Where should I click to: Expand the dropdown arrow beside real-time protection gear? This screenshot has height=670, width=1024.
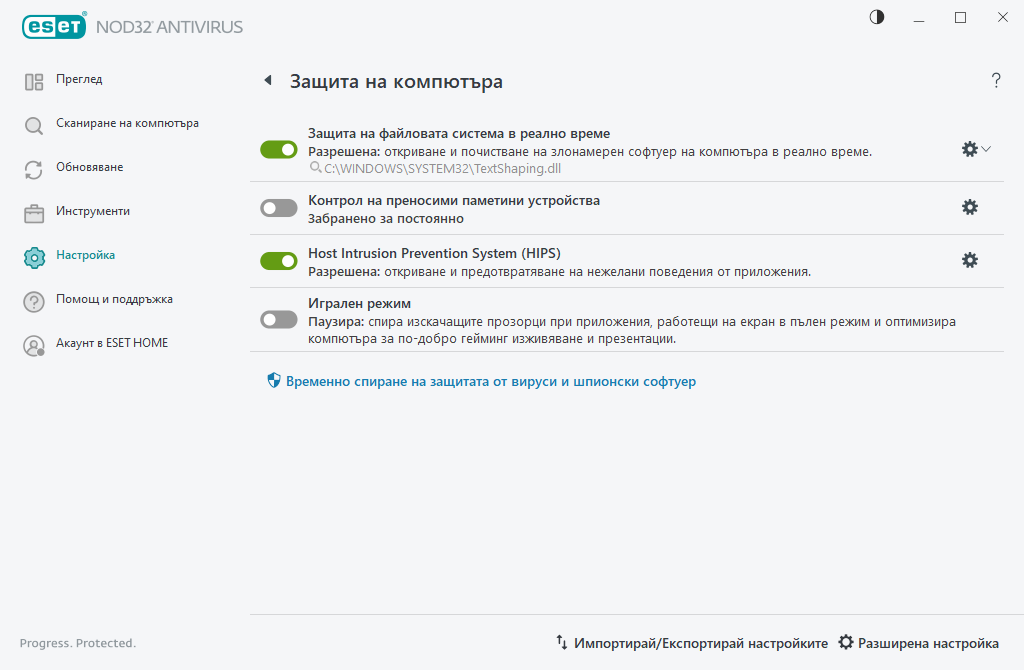click(x=987, y=149)
